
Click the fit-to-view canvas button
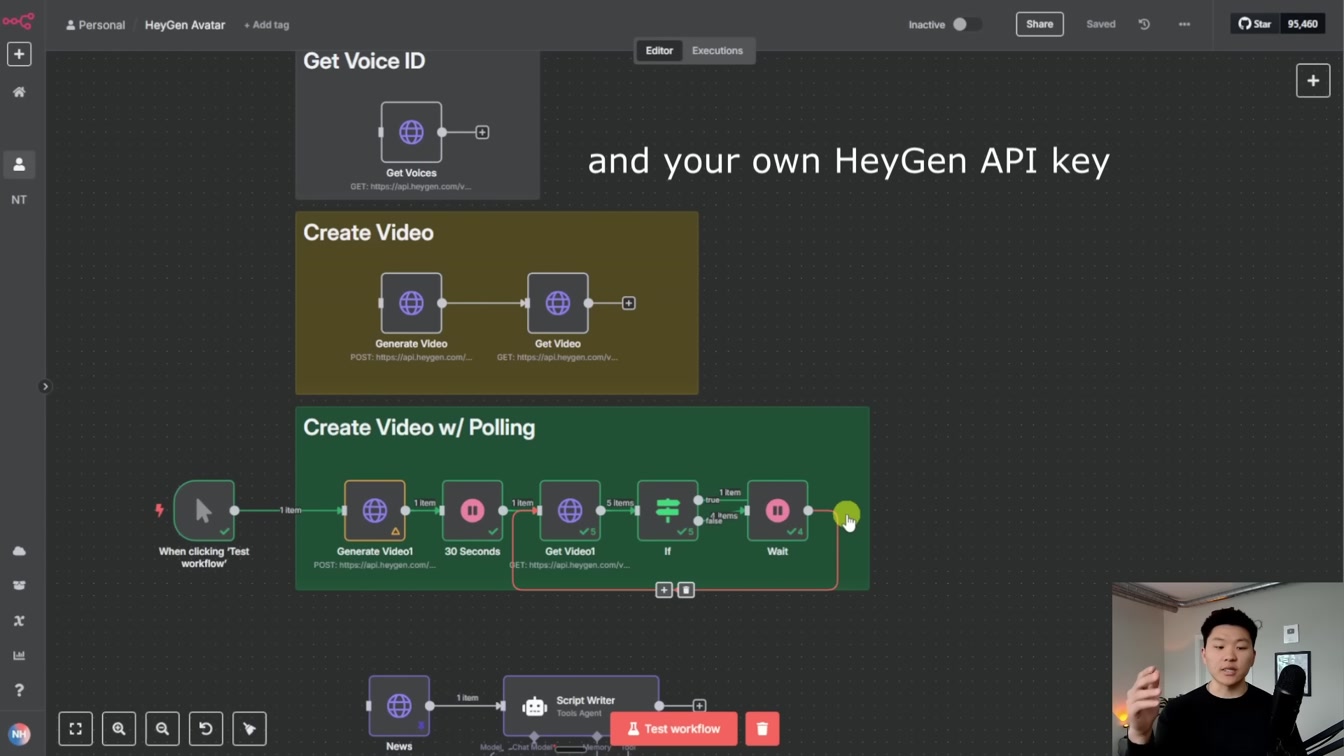coord(76,729)
